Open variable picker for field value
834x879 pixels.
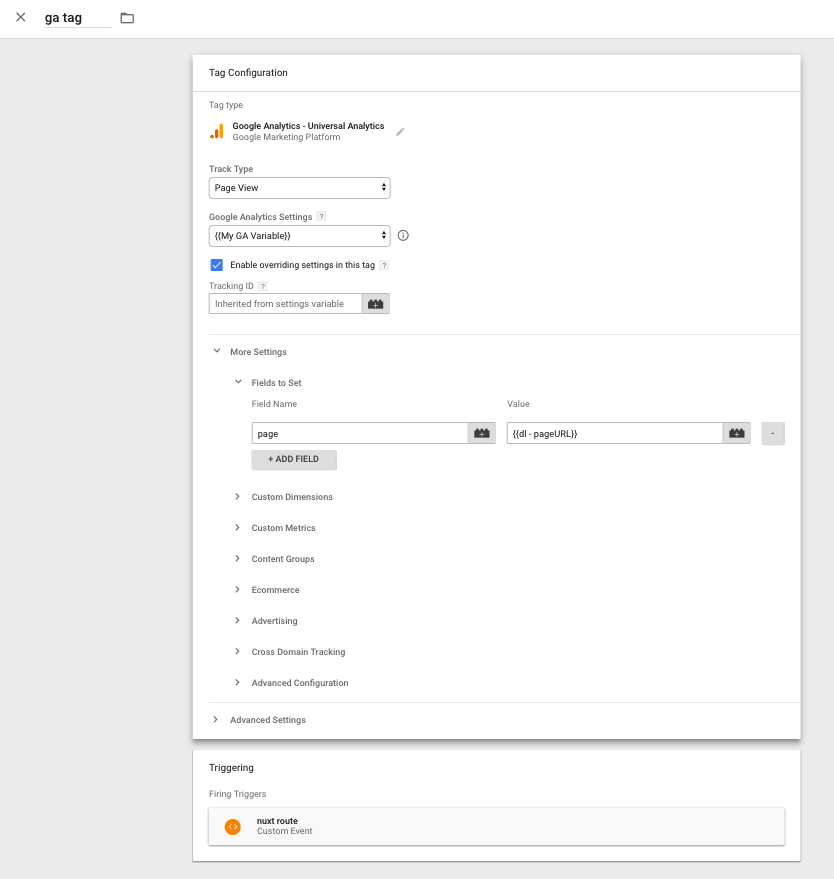737,433
